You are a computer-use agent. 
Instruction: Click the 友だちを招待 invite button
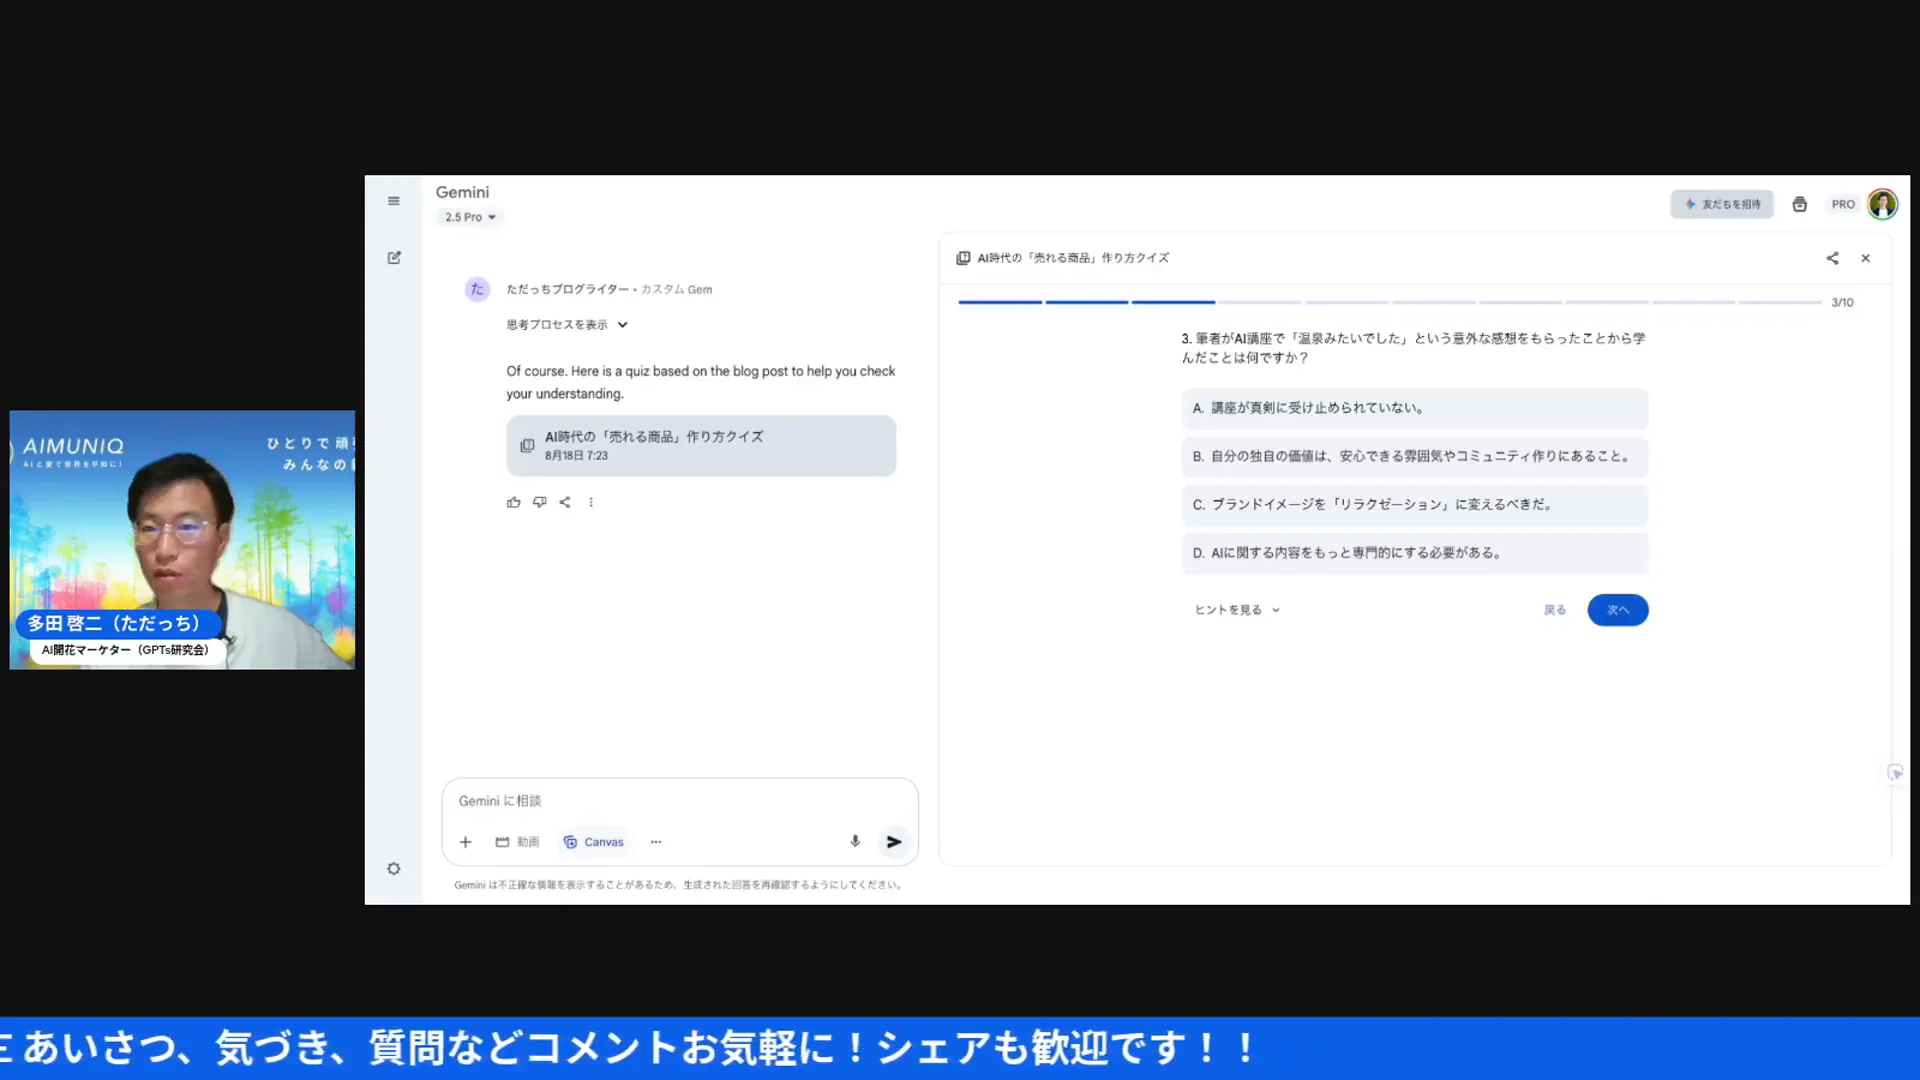pos(1722,204)
